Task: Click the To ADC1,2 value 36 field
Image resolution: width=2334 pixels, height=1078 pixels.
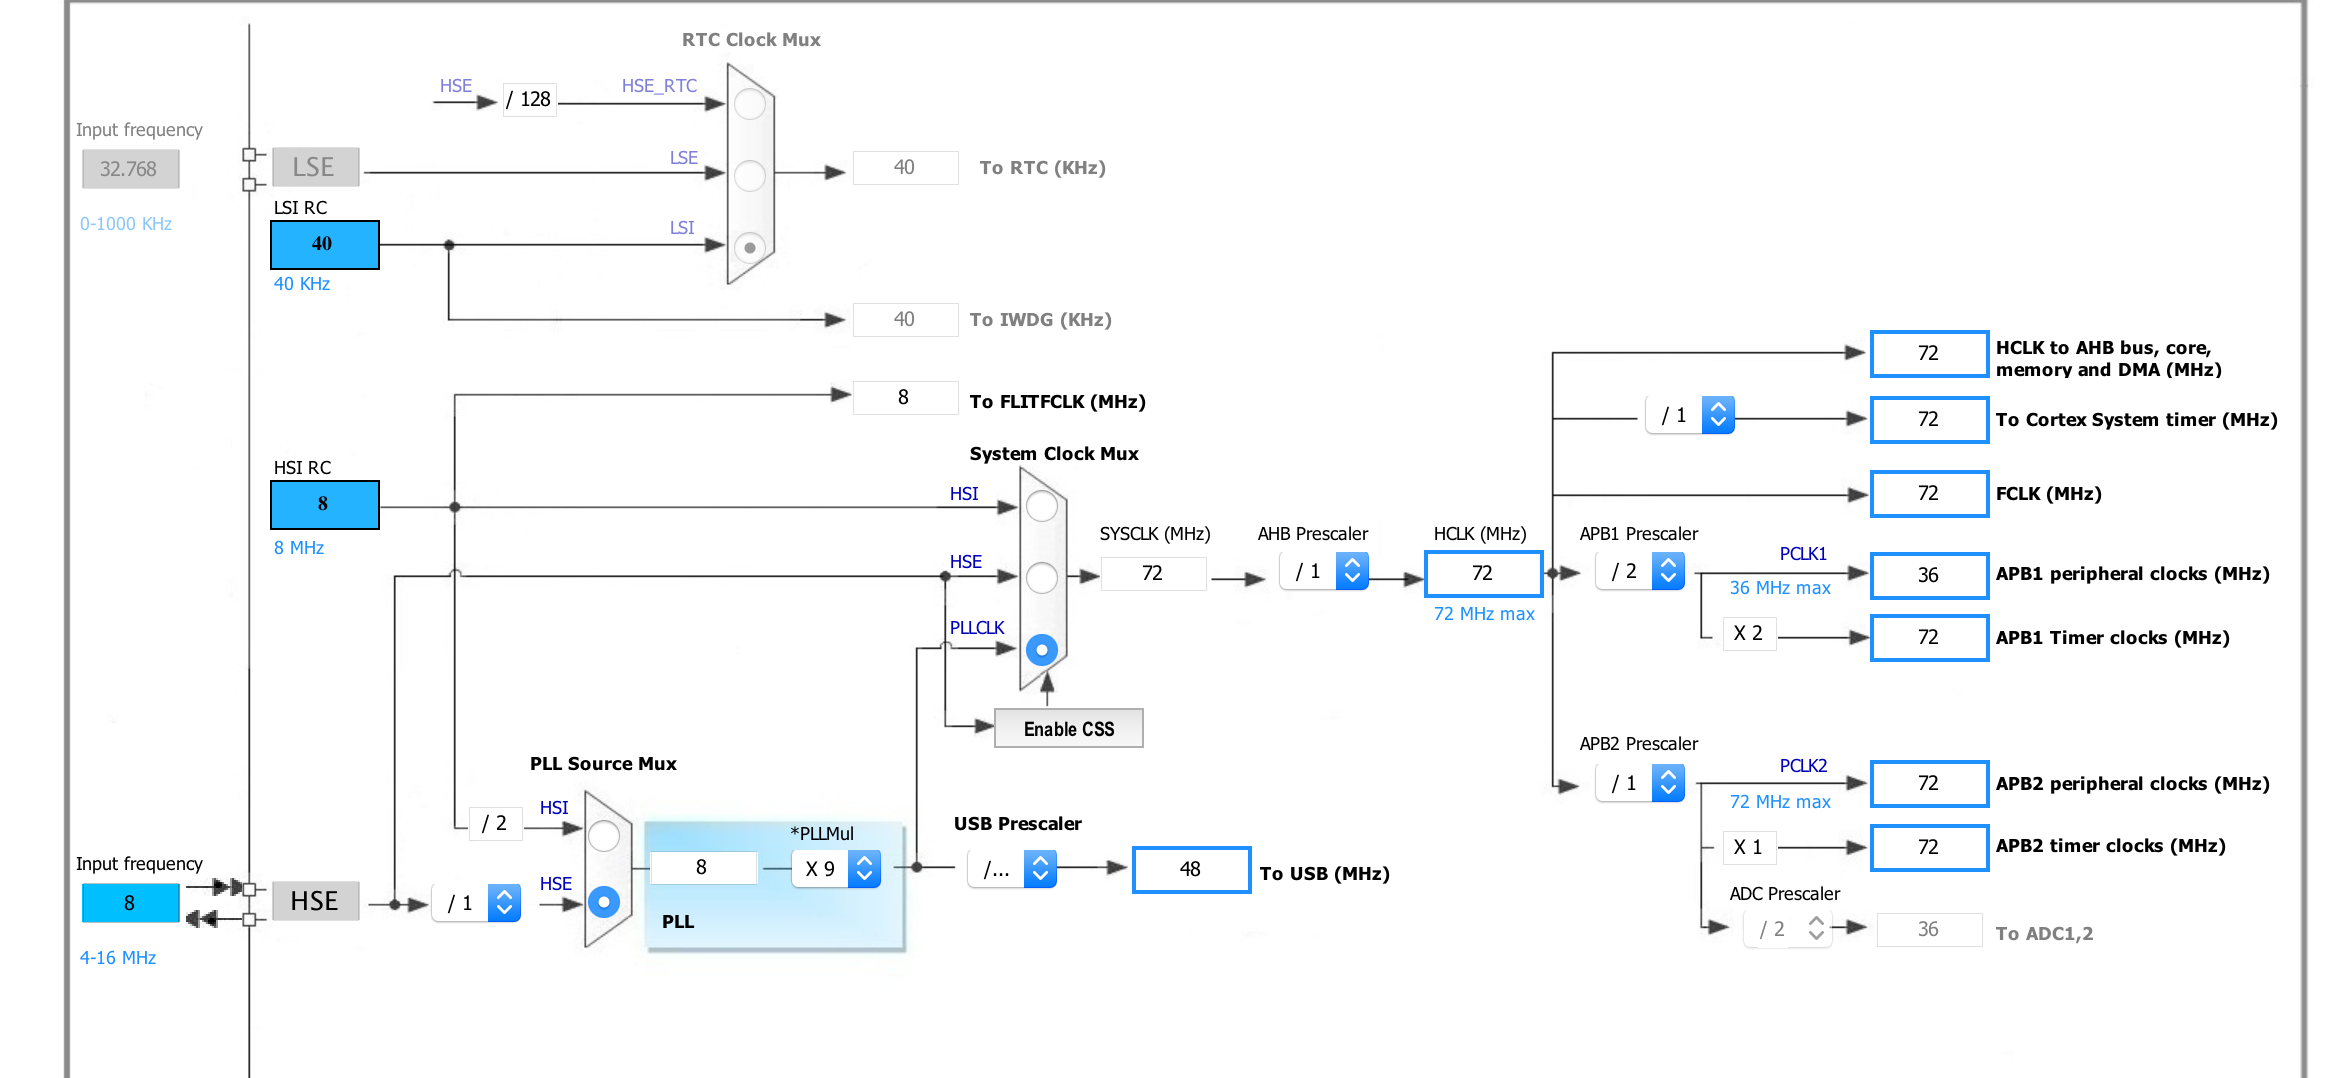Action: point(1929,929)
